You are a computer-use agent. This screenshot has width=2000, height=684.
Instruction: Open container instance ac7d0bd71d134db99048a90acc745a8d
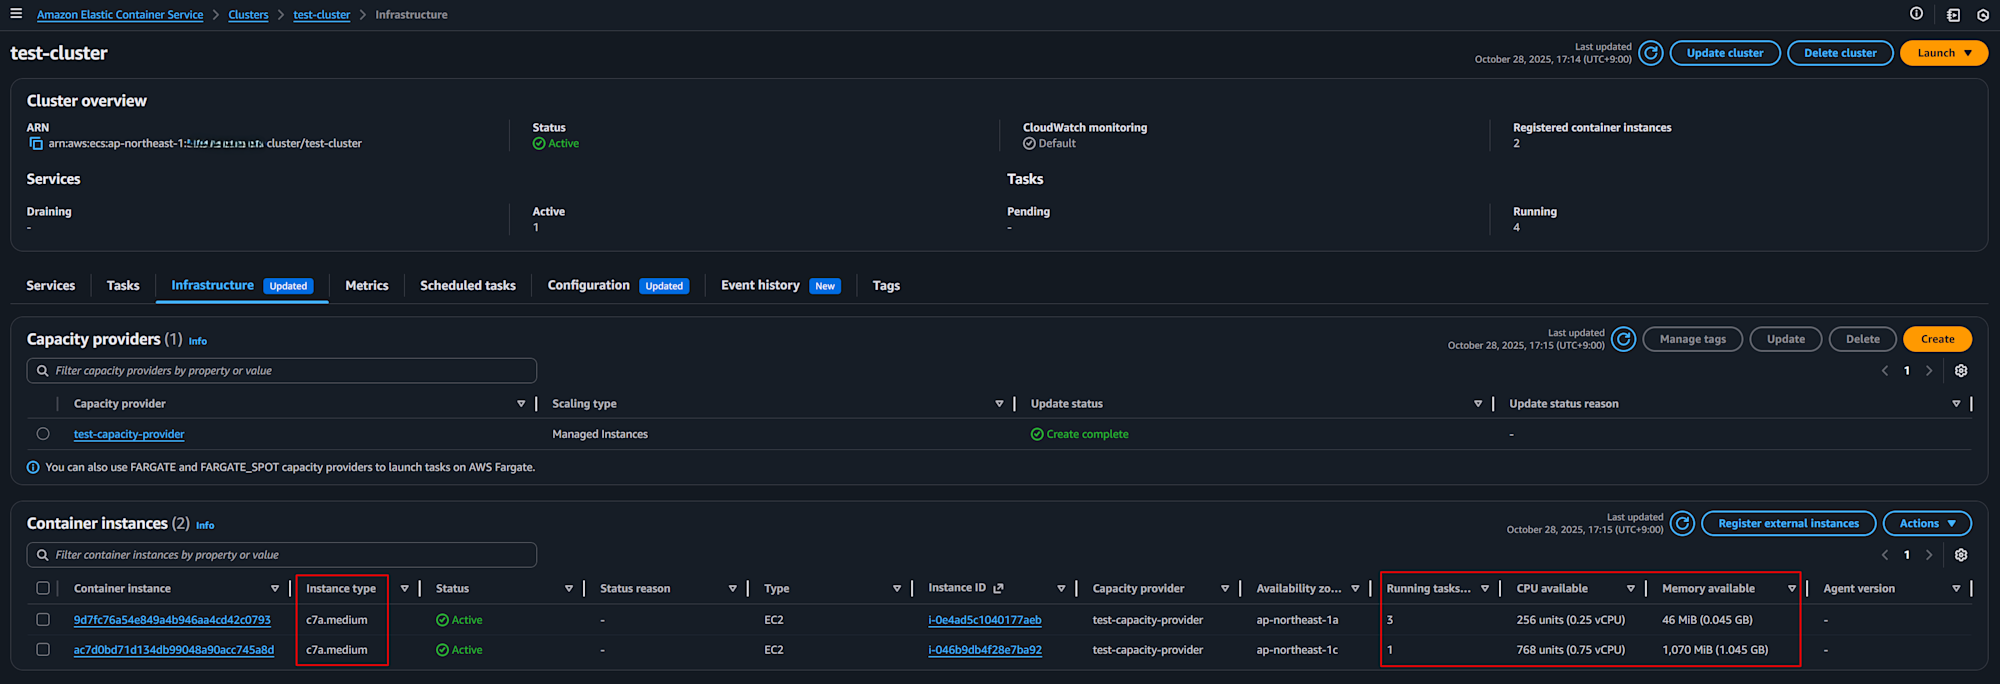pos(174,650)
